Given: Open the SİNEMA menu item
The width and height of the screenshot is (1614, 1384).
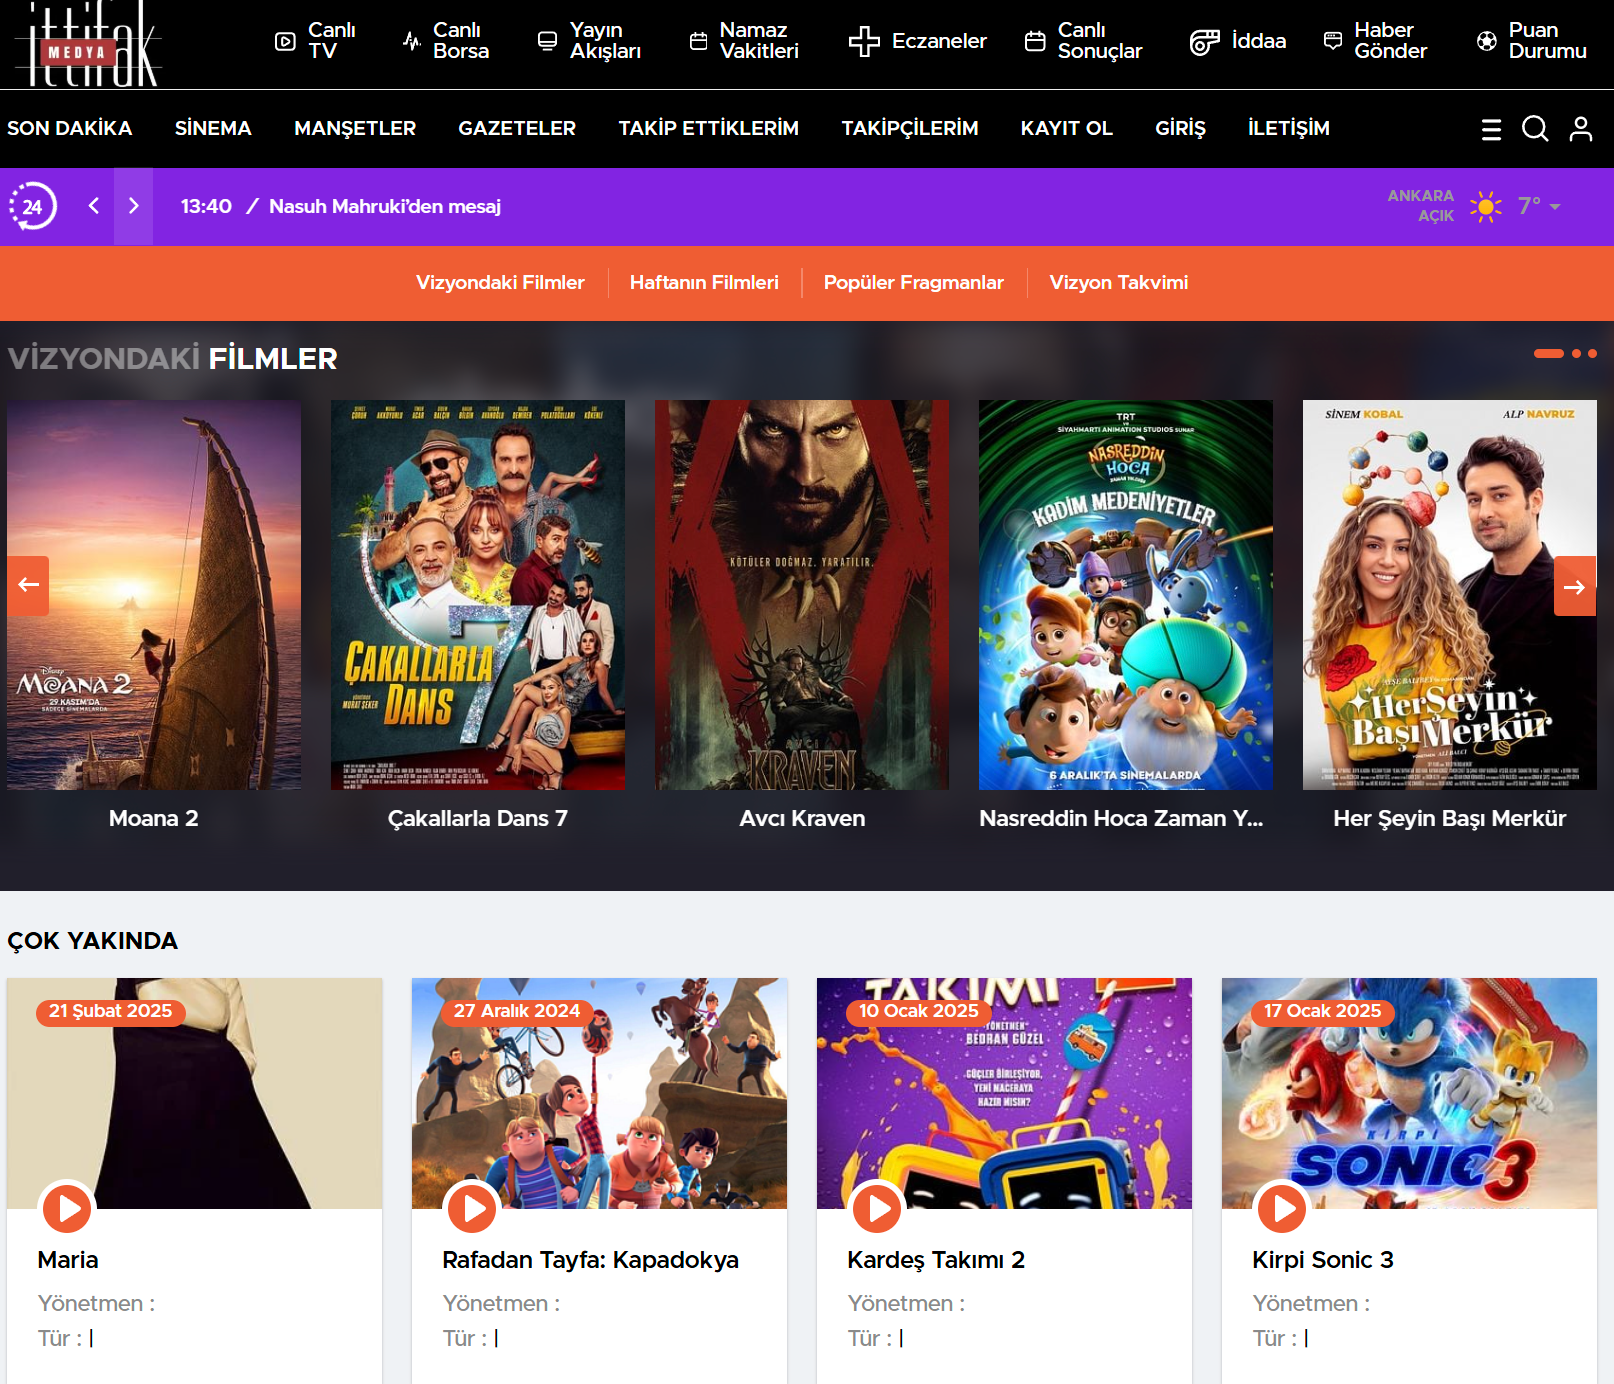Looking at the screenshot, I should (213, 128).
